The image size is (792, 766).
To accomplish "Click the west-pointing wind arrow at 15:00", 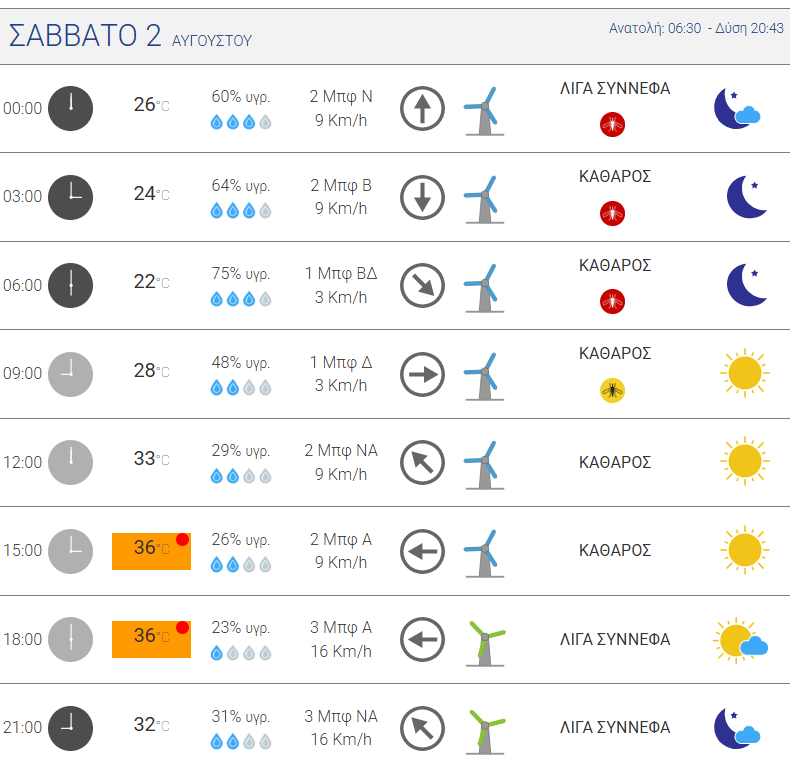I will point(422,551).
